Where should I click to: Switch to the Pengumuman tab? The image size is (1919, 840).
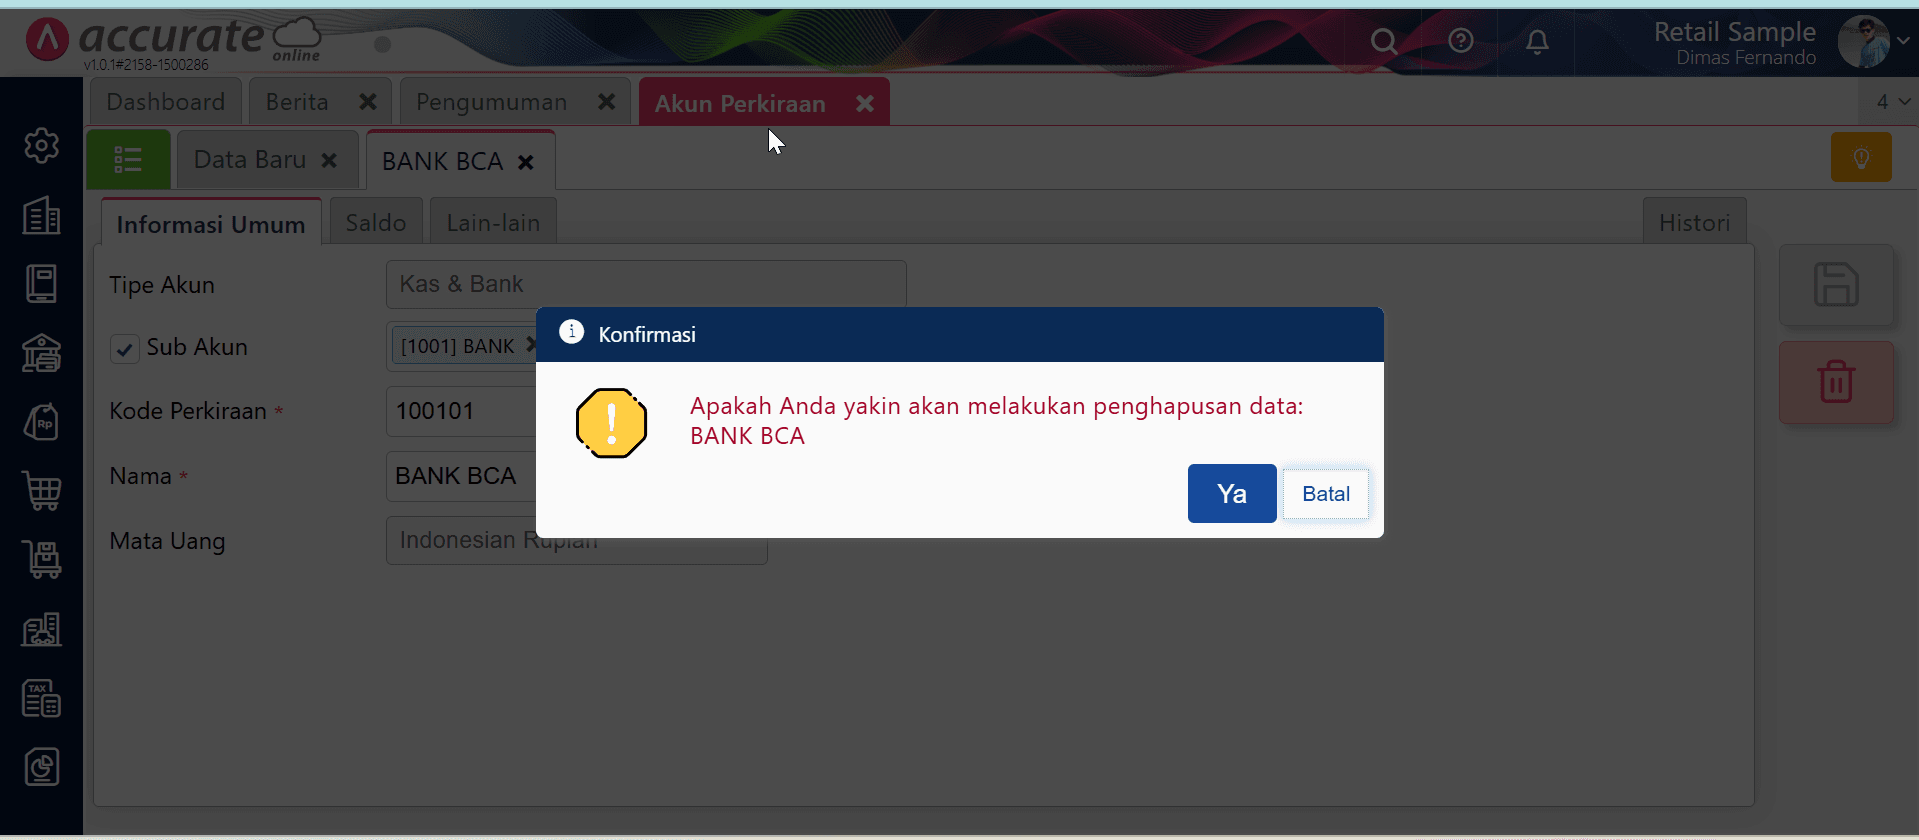pyautogui.click(x=491, y=102)
